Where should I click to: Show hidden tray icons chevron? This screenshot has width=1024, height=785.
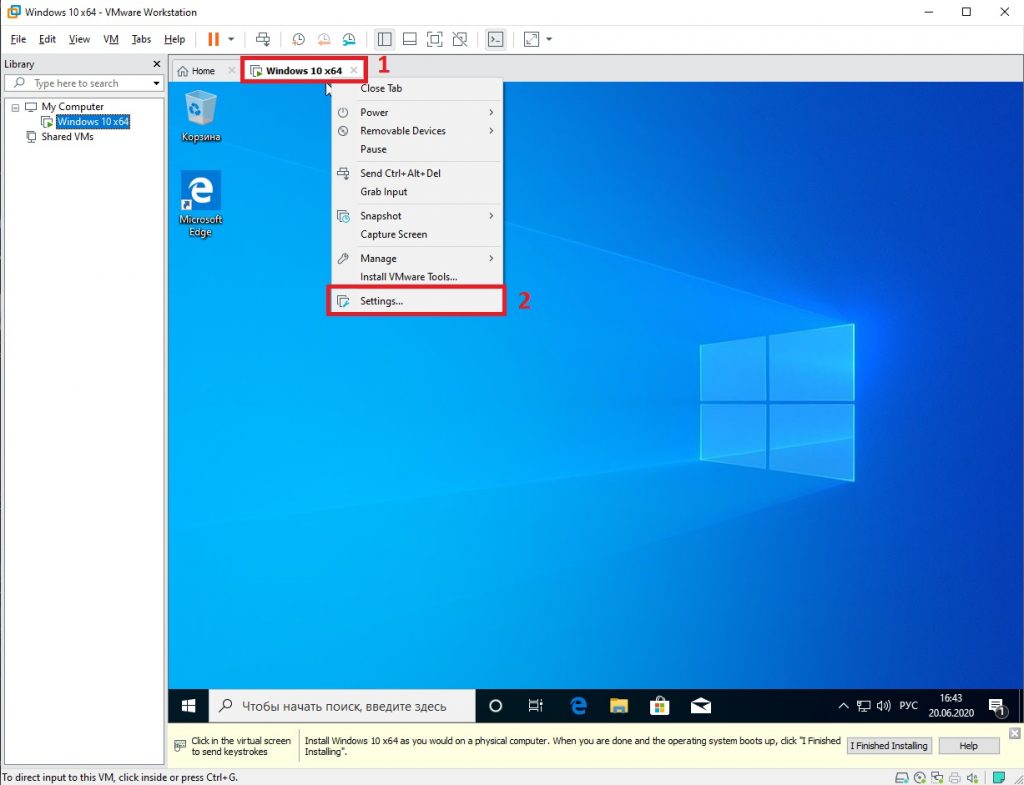[843, 706]
